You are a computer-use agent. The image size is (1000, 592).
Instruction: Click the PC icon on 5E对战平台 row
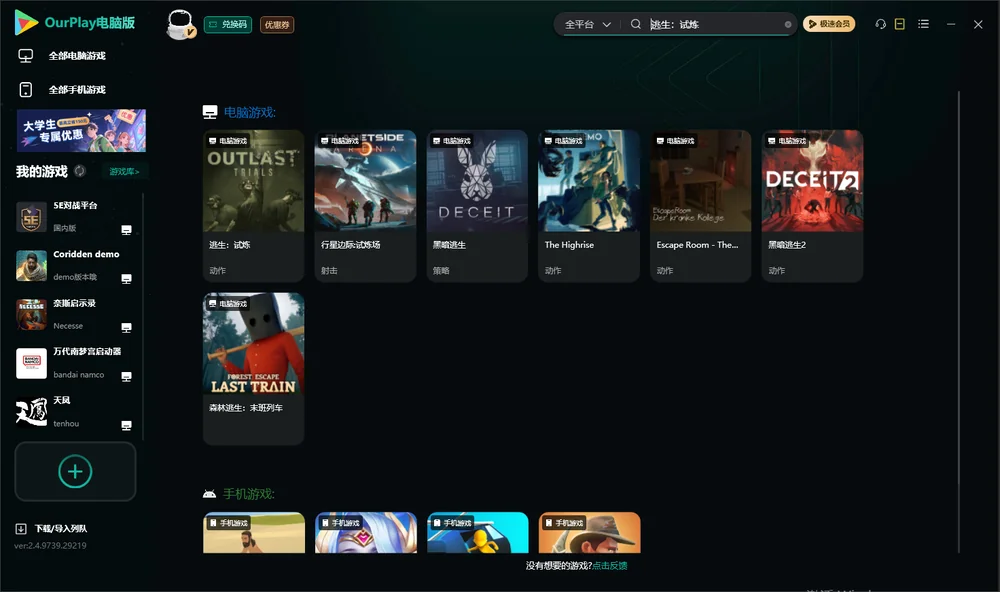tap(126, 230)
